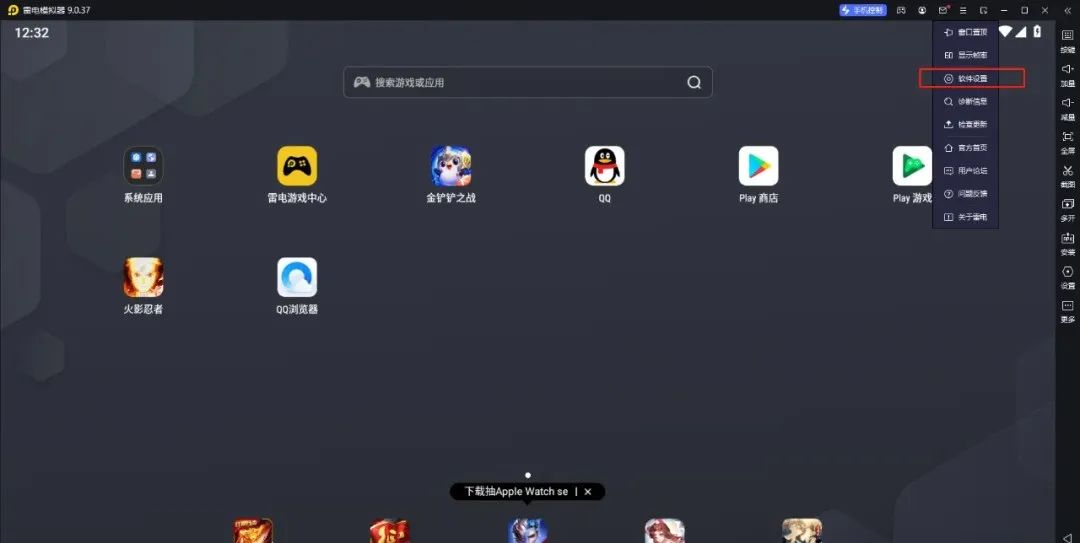
Task: Click the search magnifier icon
Action: tap(694, 83)
